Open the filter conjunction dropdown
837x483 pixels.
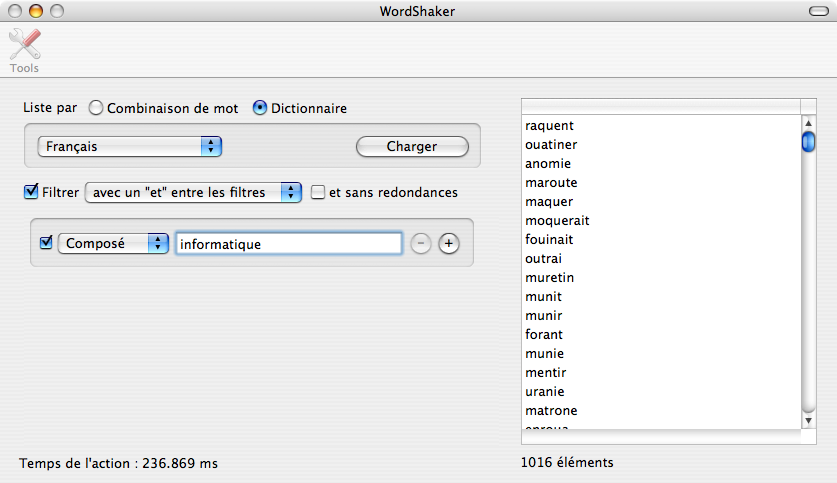coord(193,192)
